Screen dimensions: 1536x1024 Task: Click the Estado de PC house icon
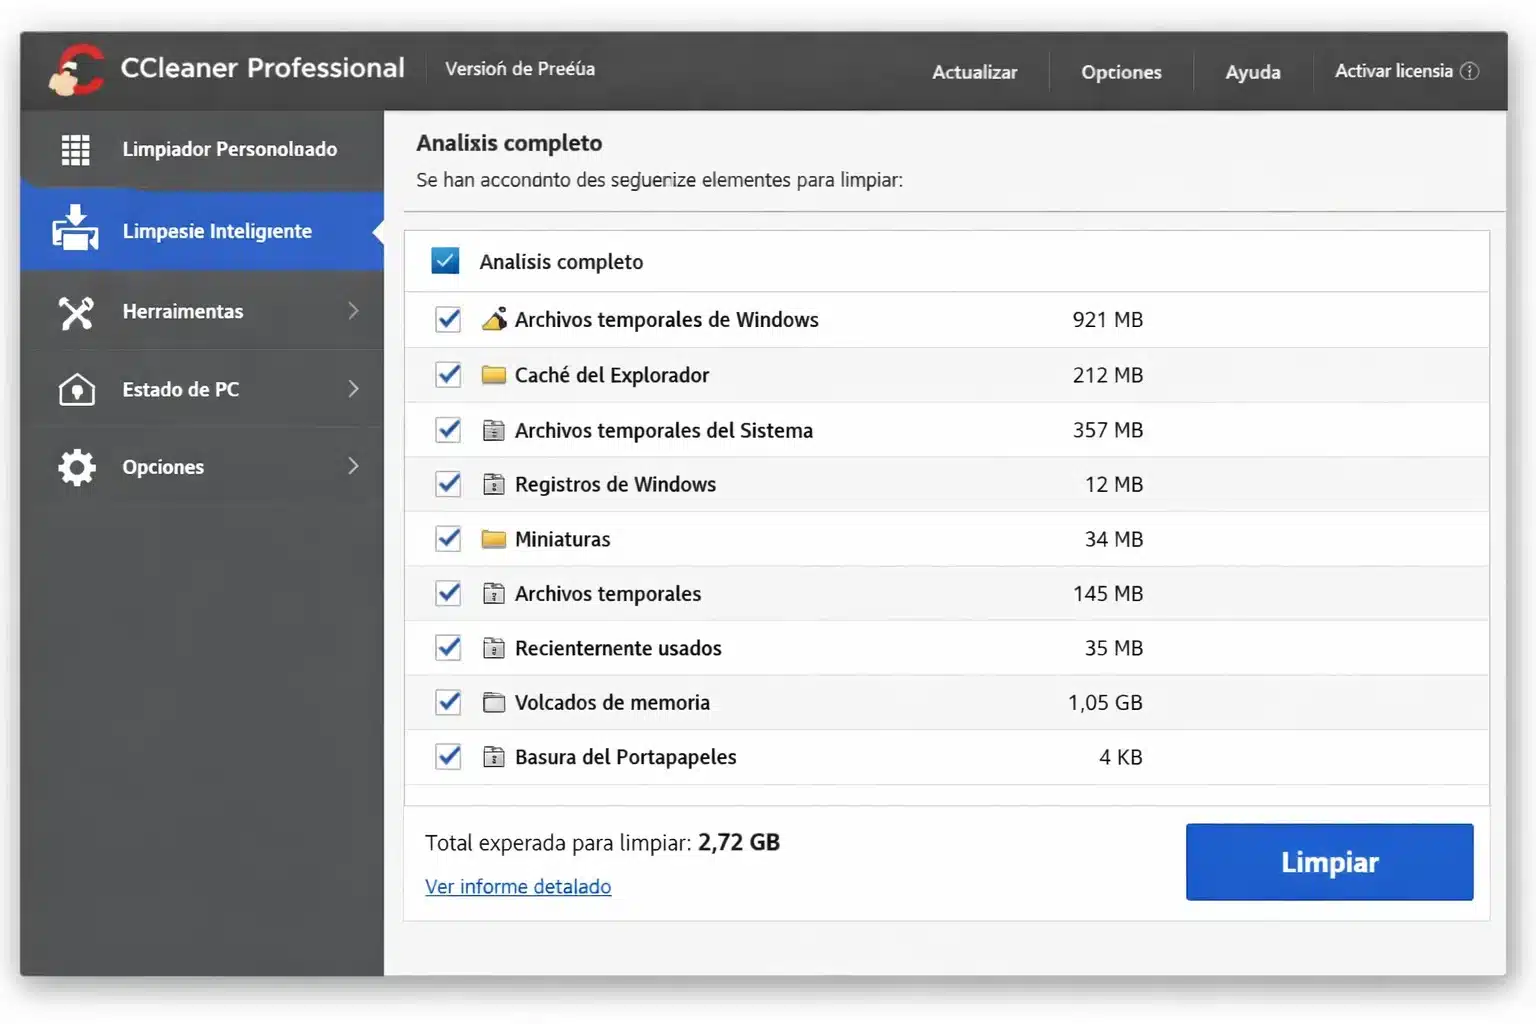coord(75,389)
